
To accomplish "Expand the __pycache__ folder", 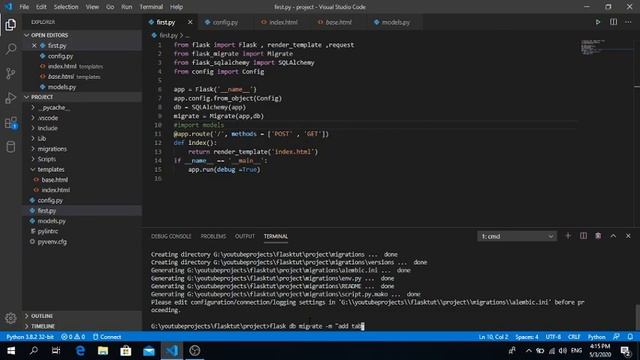I will (x=82, y=107).
